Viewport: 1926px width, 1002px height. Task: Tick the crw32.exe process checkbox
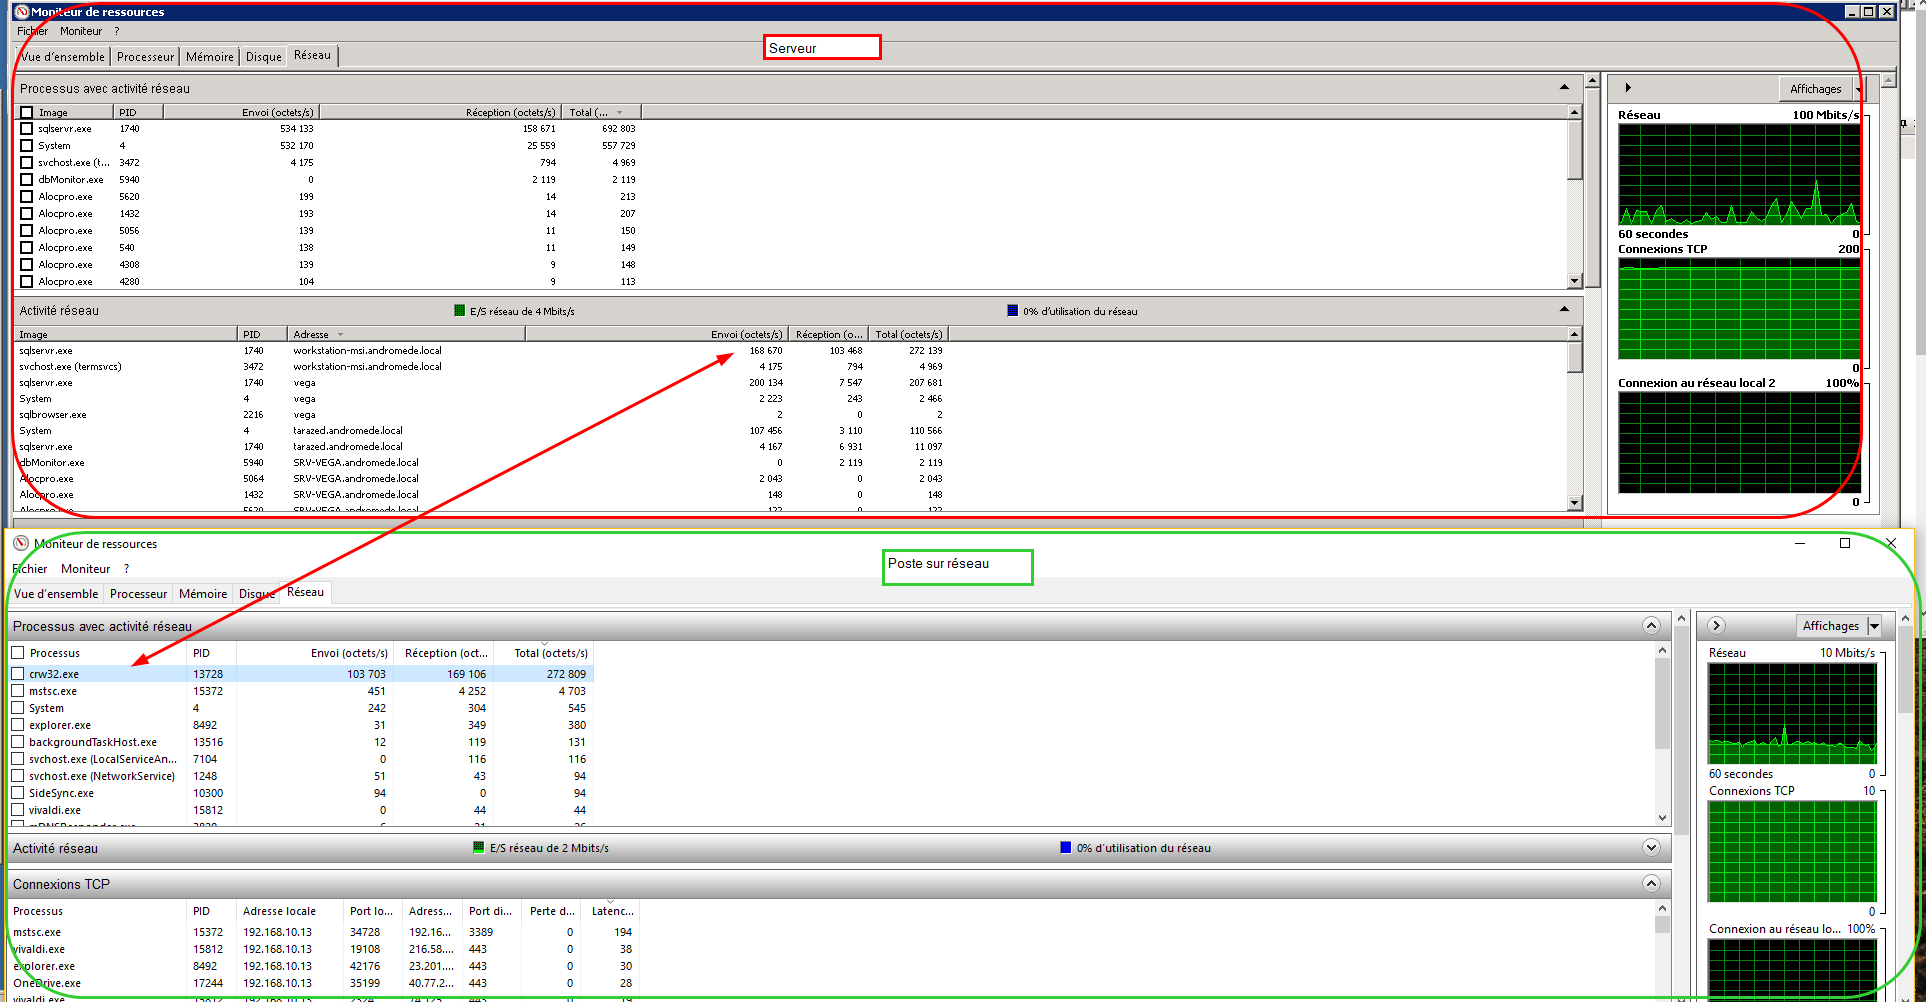(x=18, y=674)
